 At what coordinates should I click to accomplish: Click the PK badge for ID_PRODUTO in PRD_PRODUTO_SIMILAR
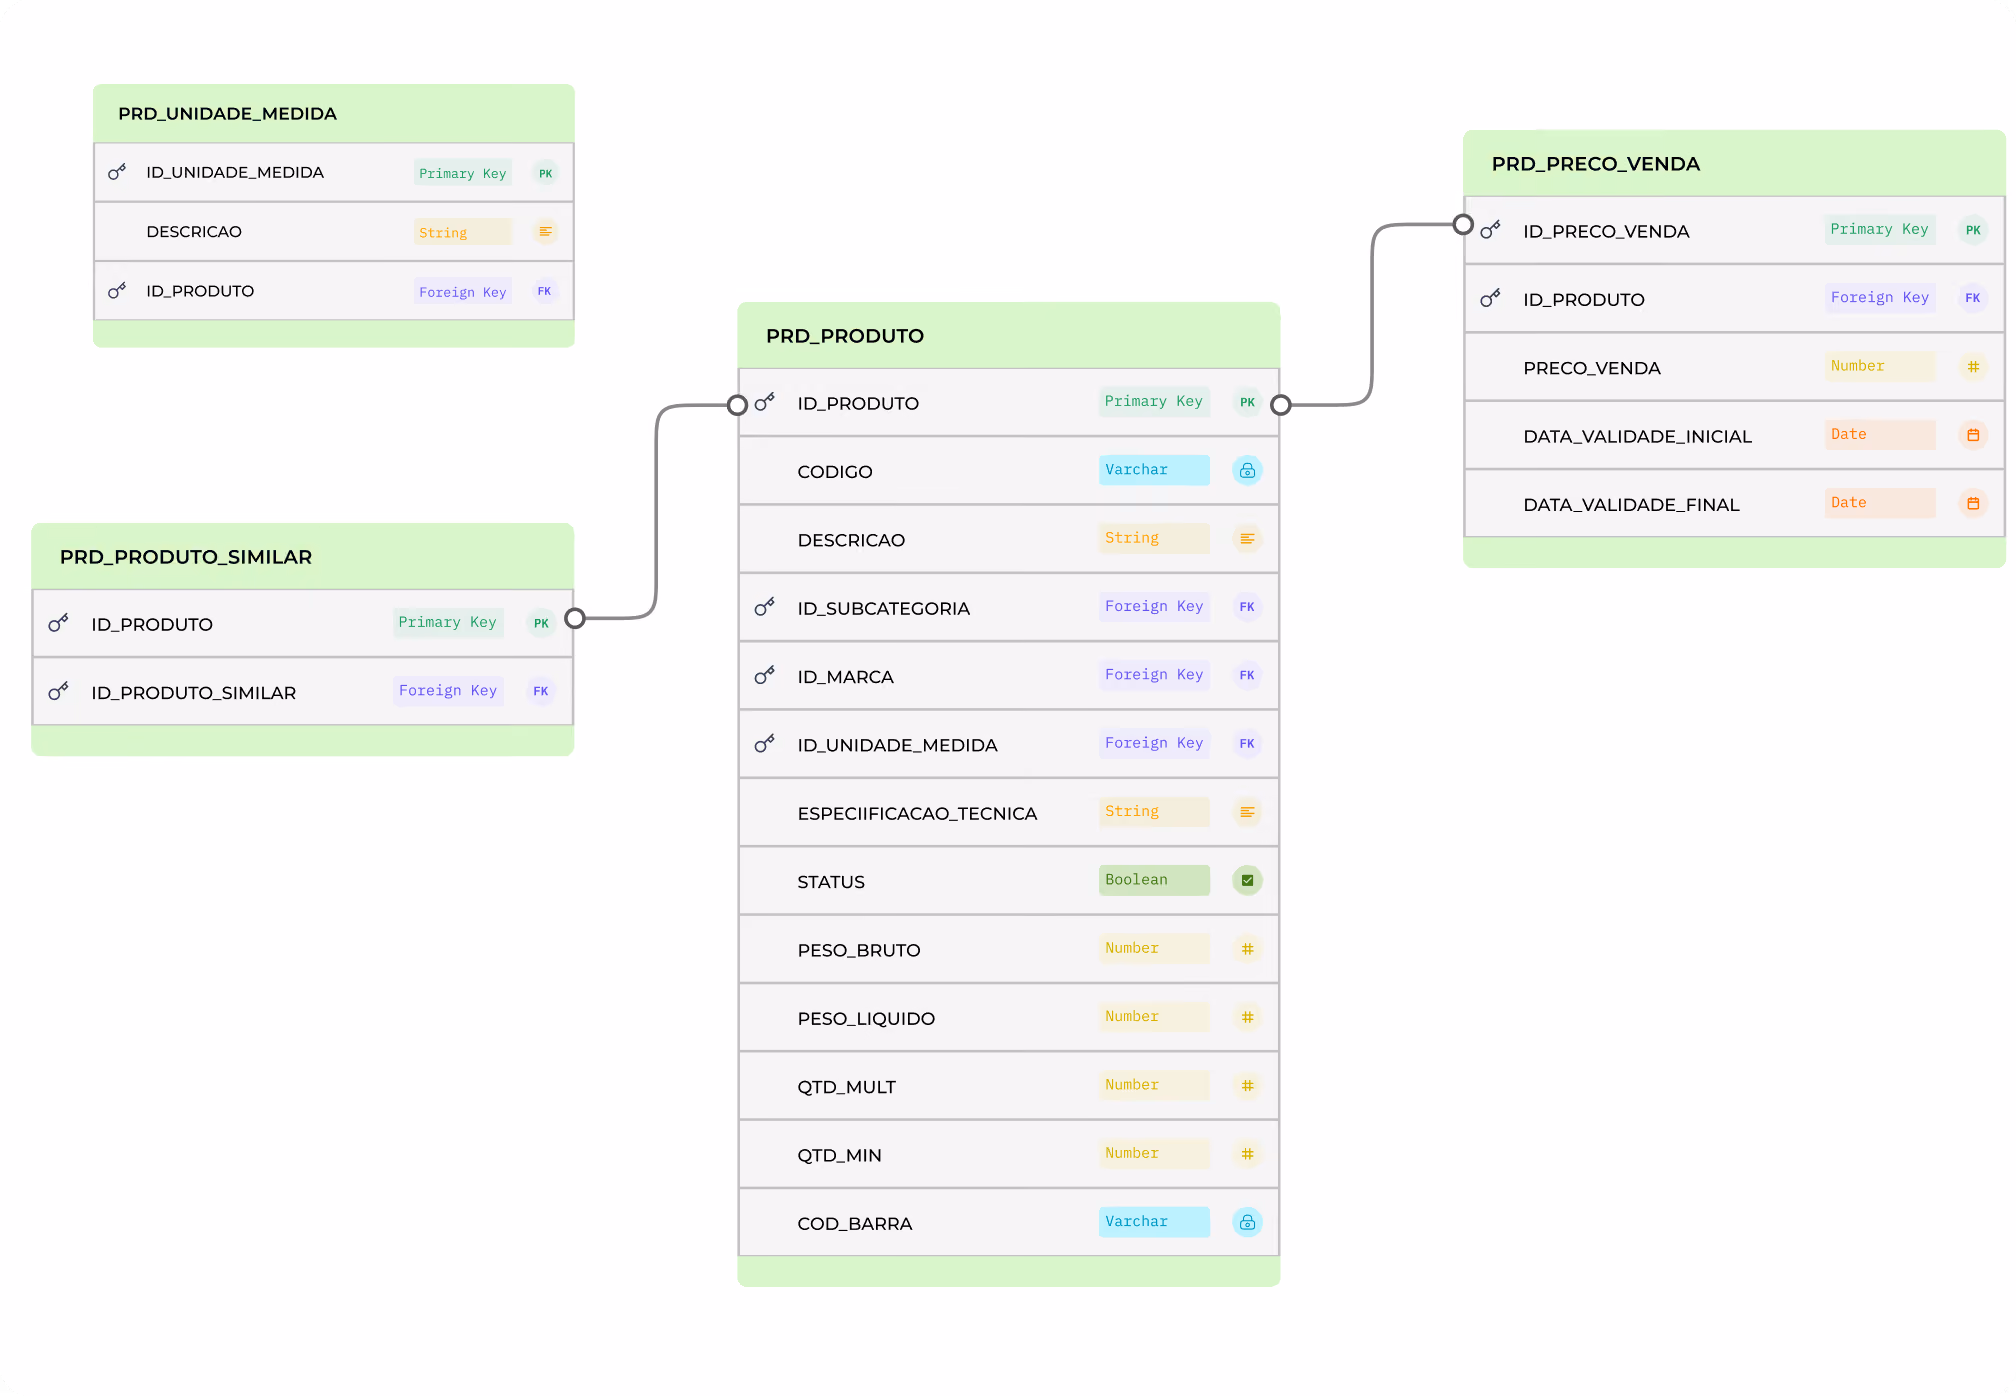541,623
